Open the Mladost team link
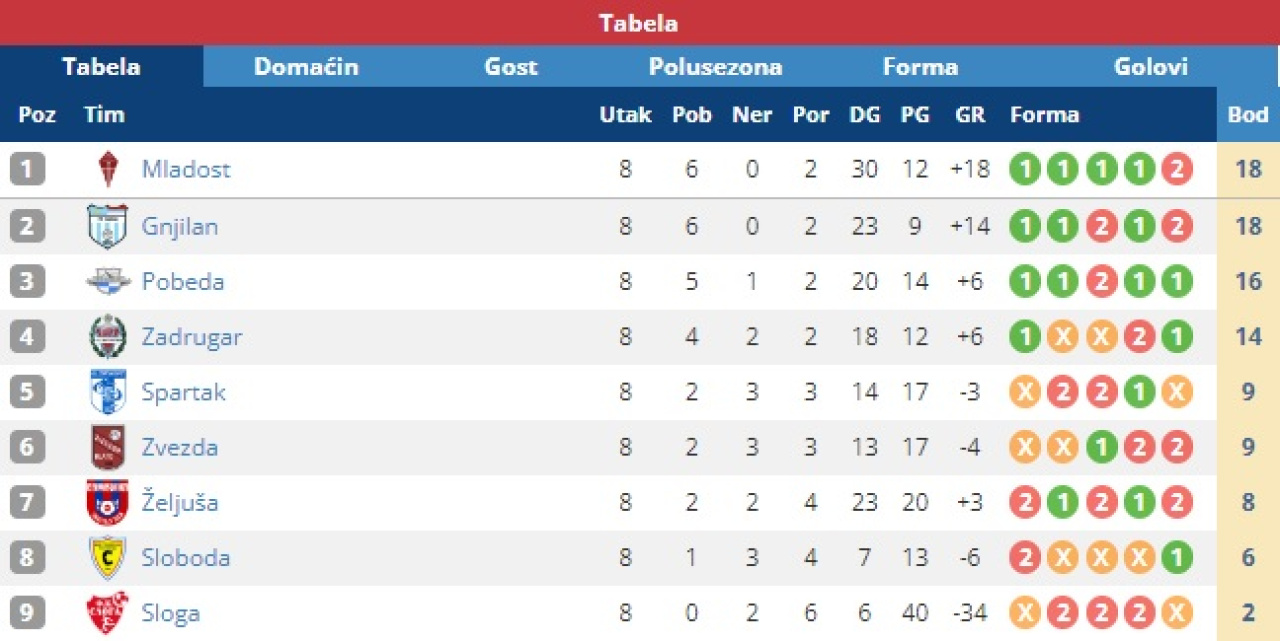 [x=186, y=169]
